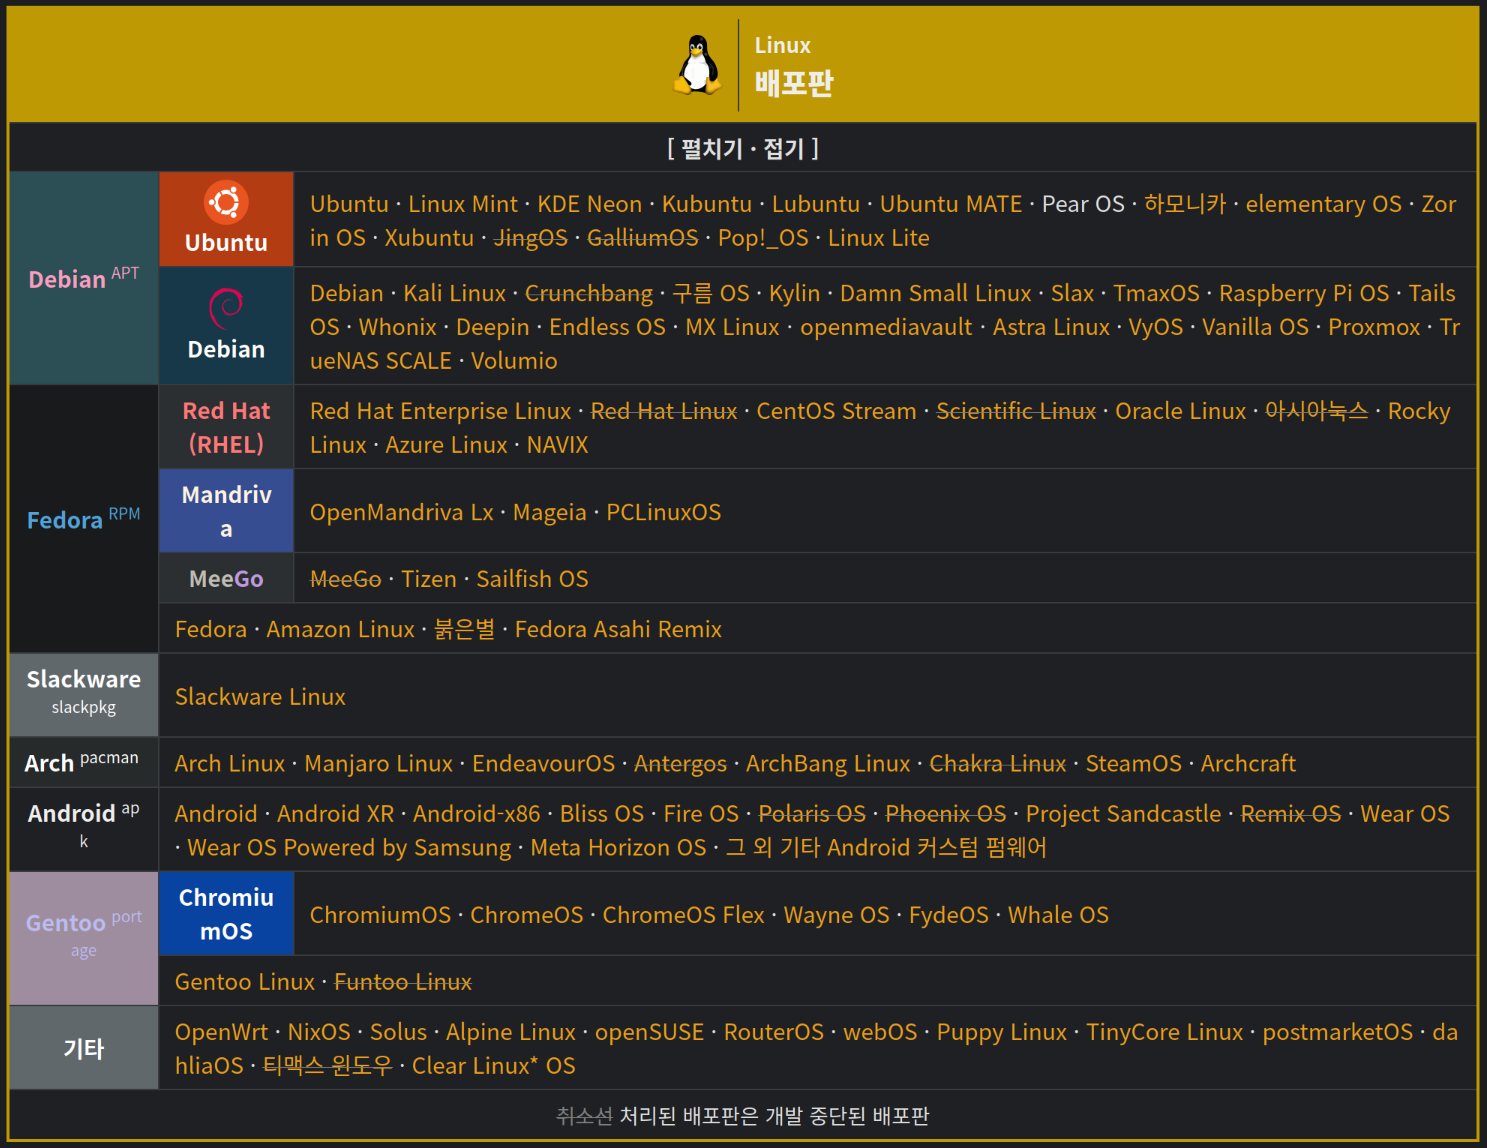Open the openSUSE link

point(650,1032)
